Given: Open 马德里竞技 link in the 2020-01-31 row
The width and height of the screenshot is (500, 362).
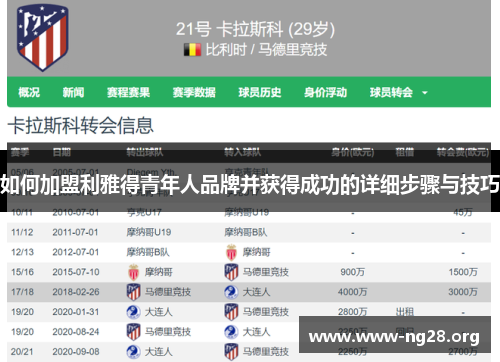Looking at the screenshot, I should tap(266, 312).
